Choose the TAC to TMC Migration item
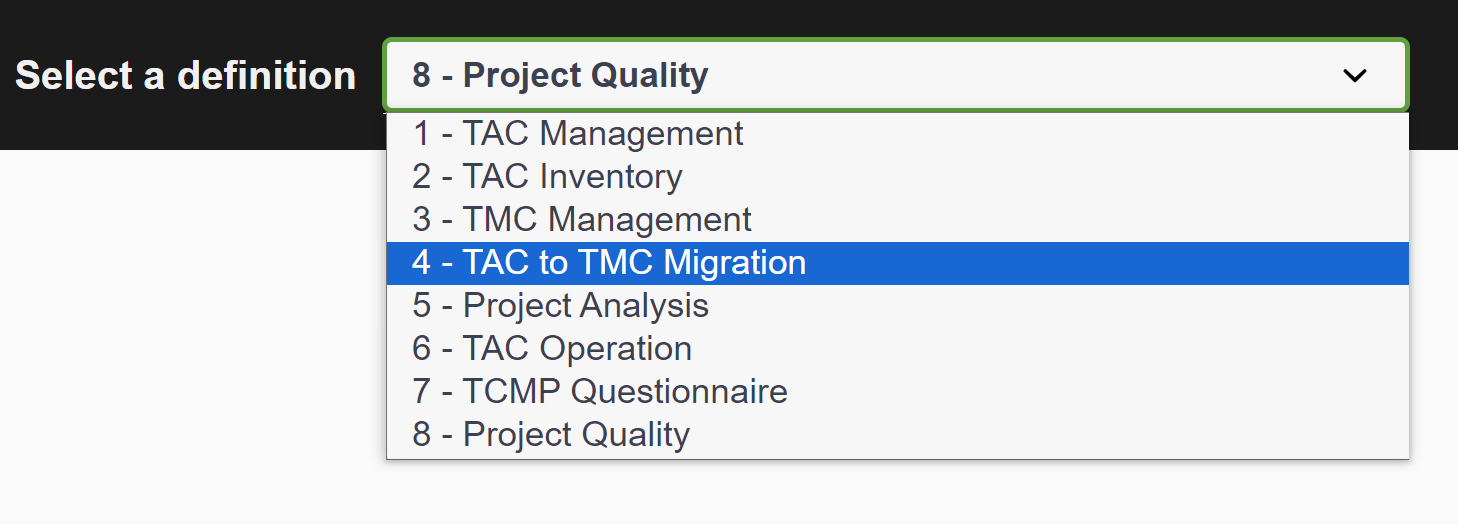Image resolution: width=1458 pixels, height=524 pixels. 609,263
